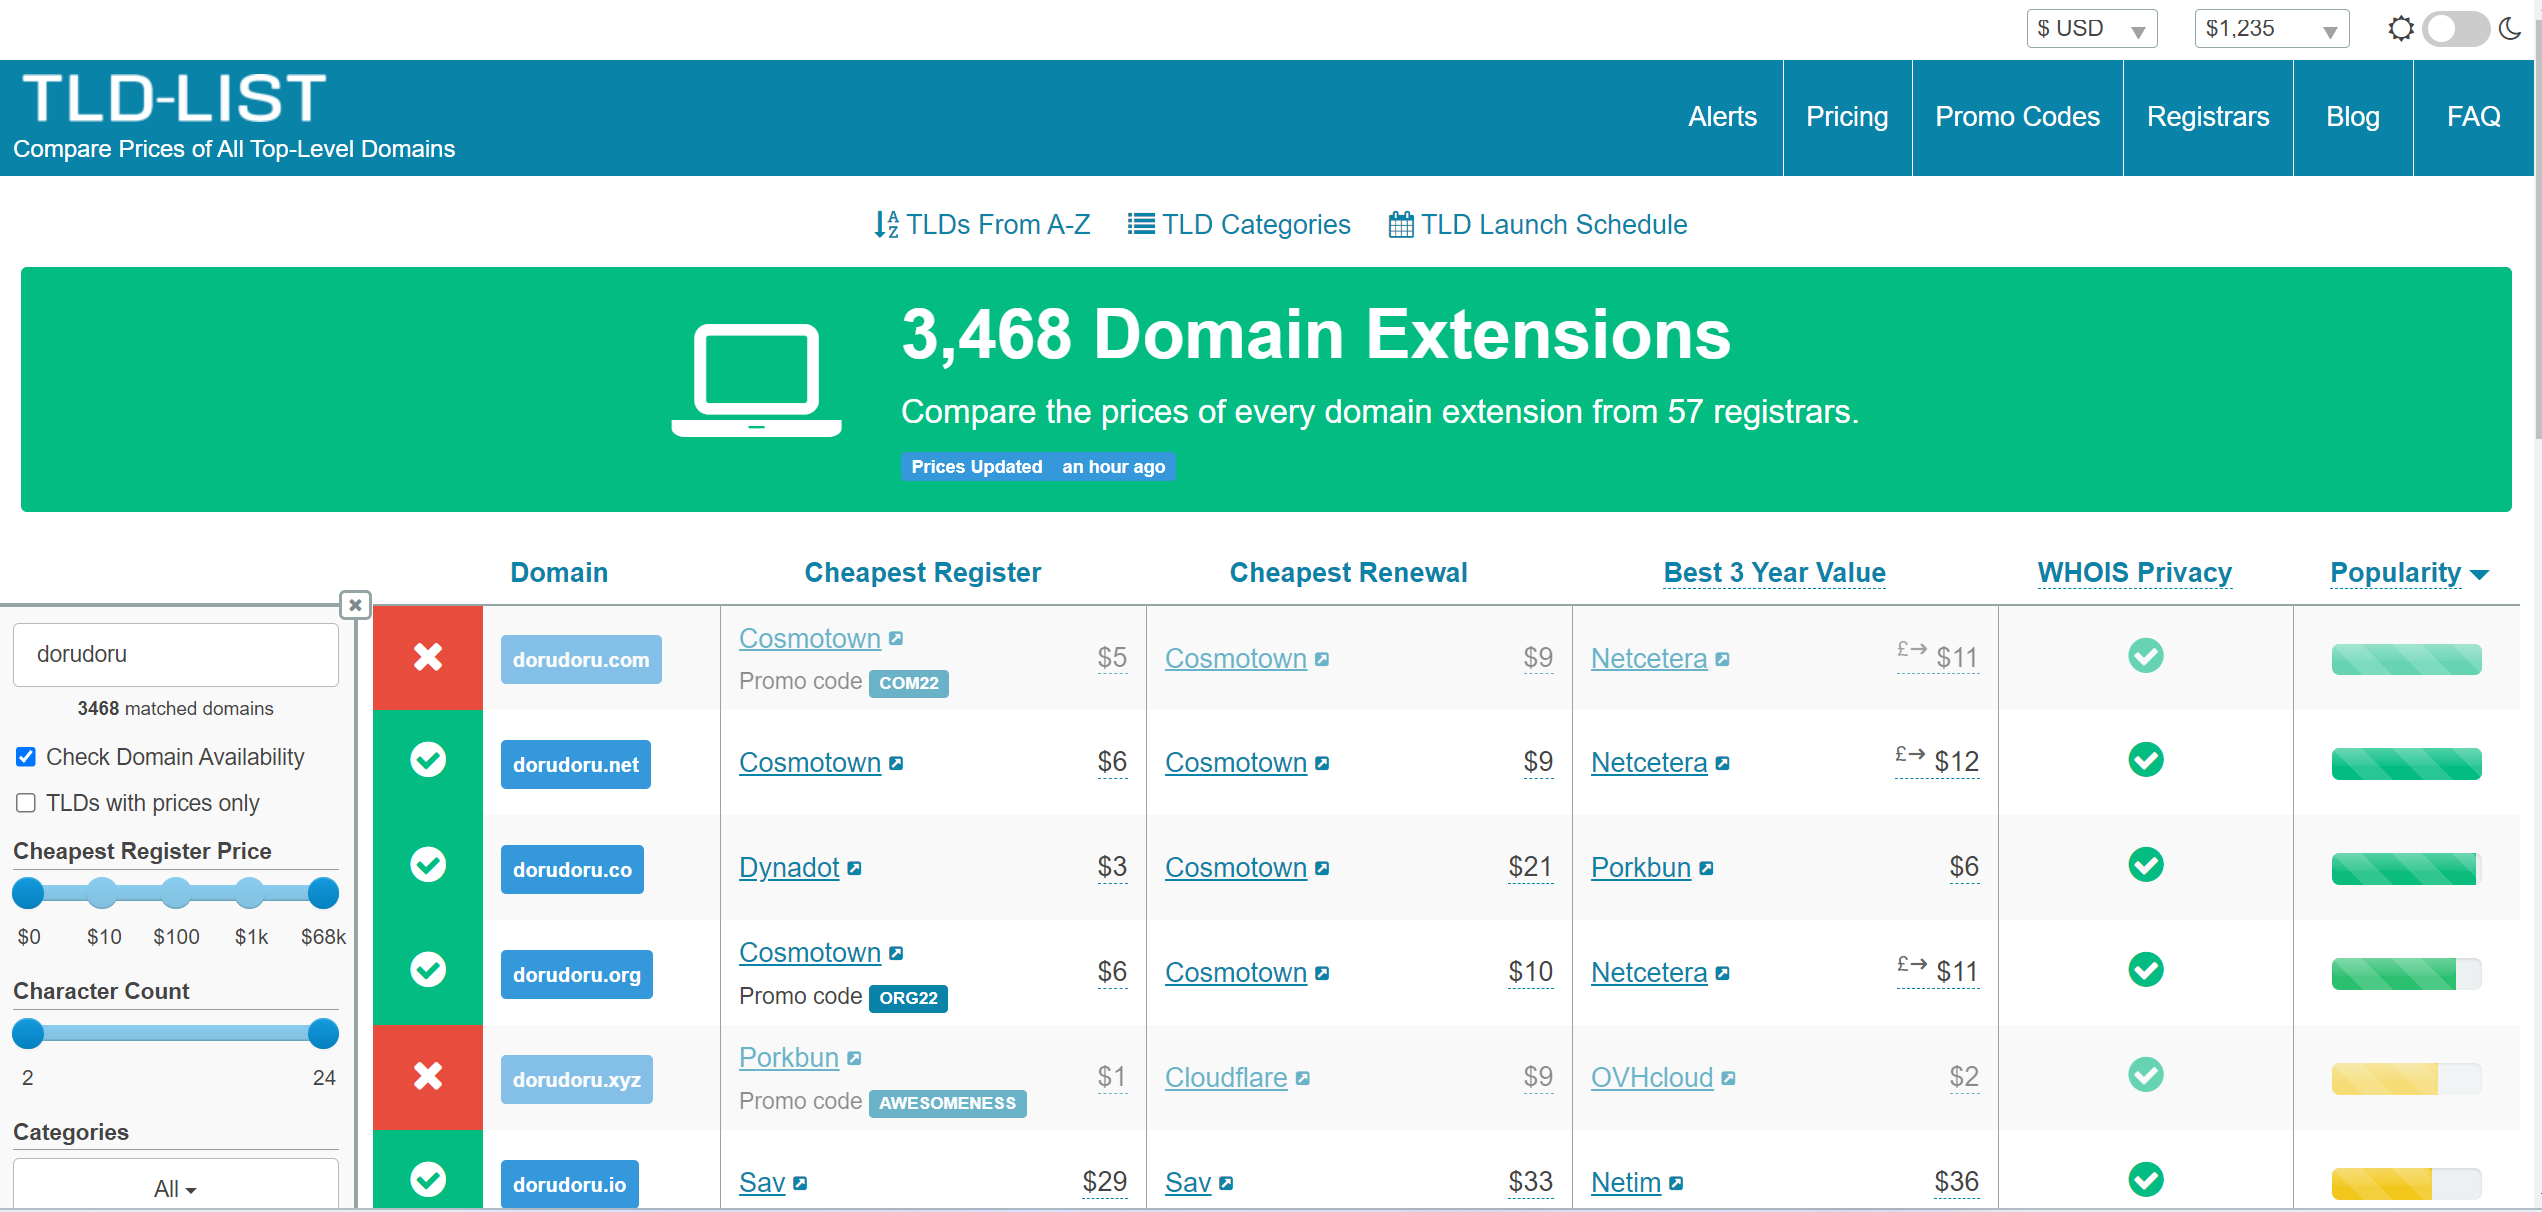Click the Character Count maximum handle
The width and height of the screenshot is (2542, 1212).
[323, 1033]
